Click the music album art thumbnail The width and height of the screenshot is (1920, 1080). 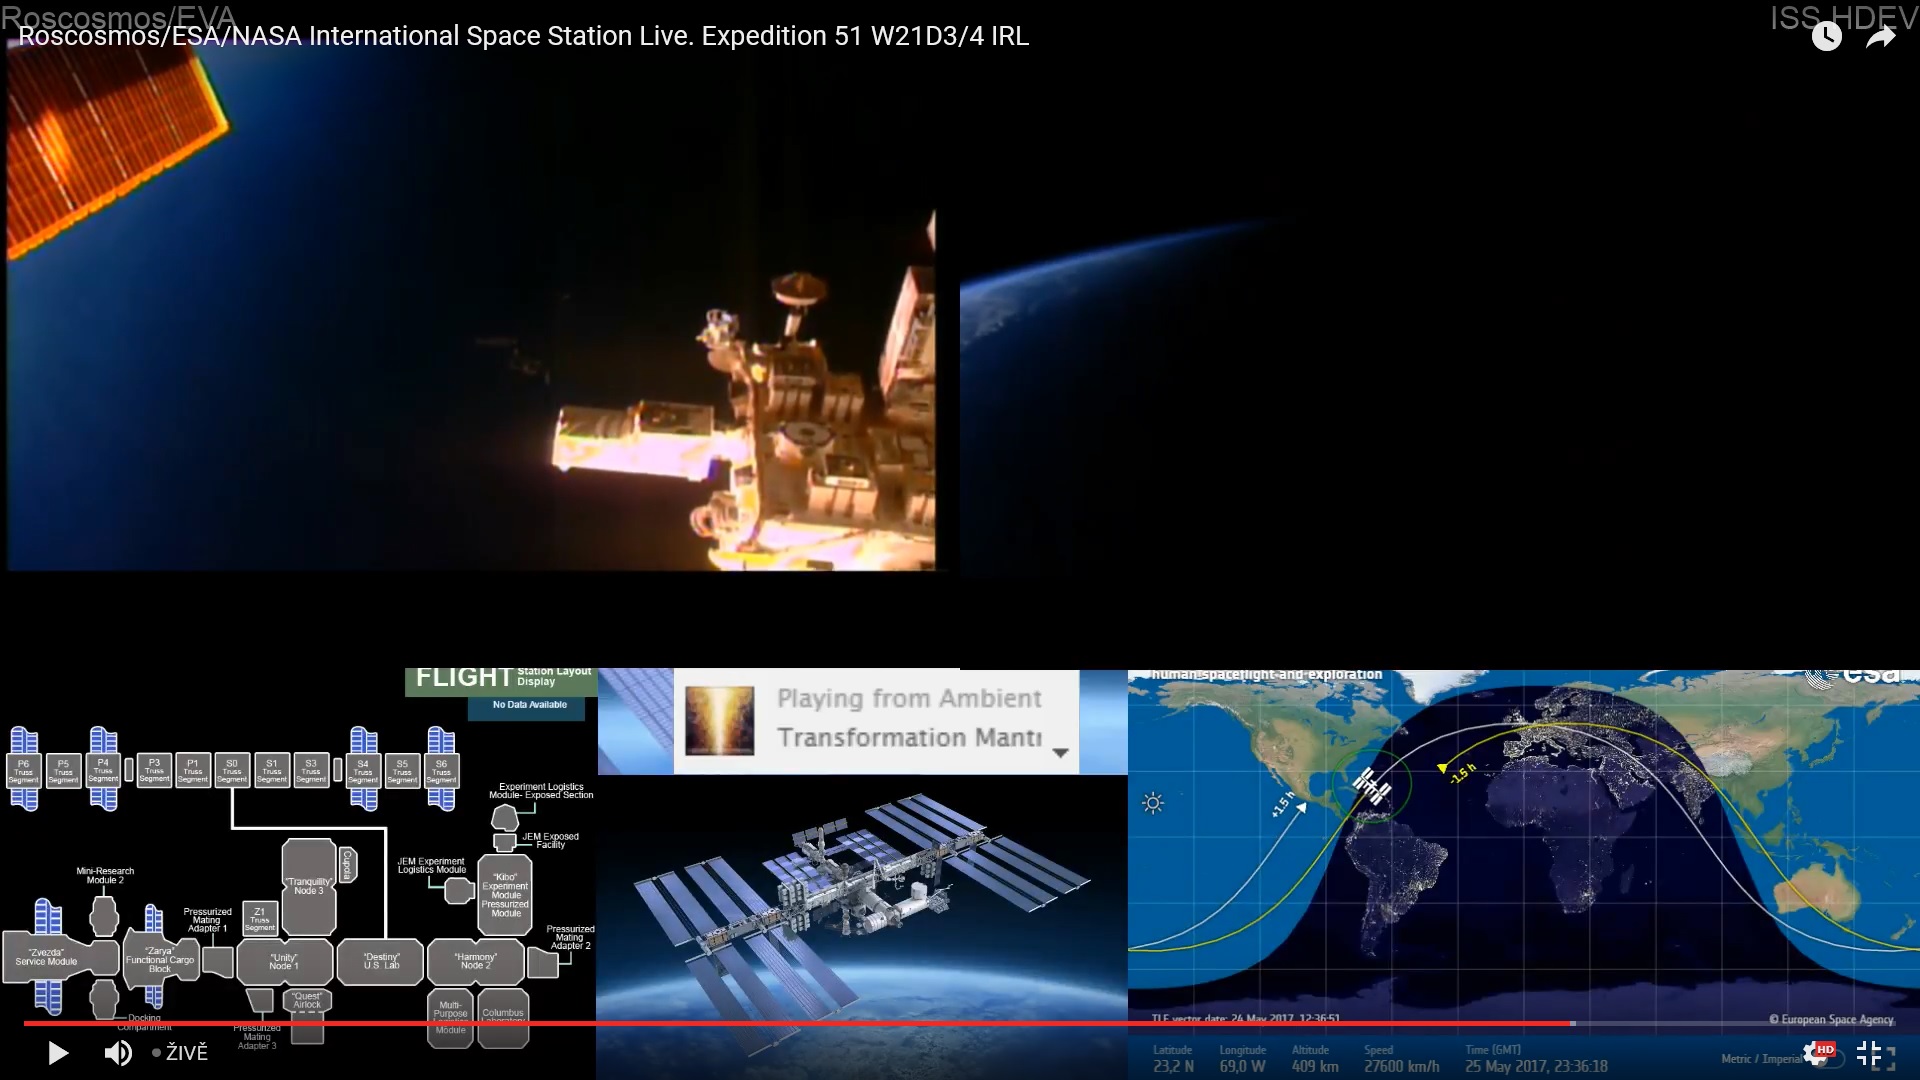tap(720, 720)
